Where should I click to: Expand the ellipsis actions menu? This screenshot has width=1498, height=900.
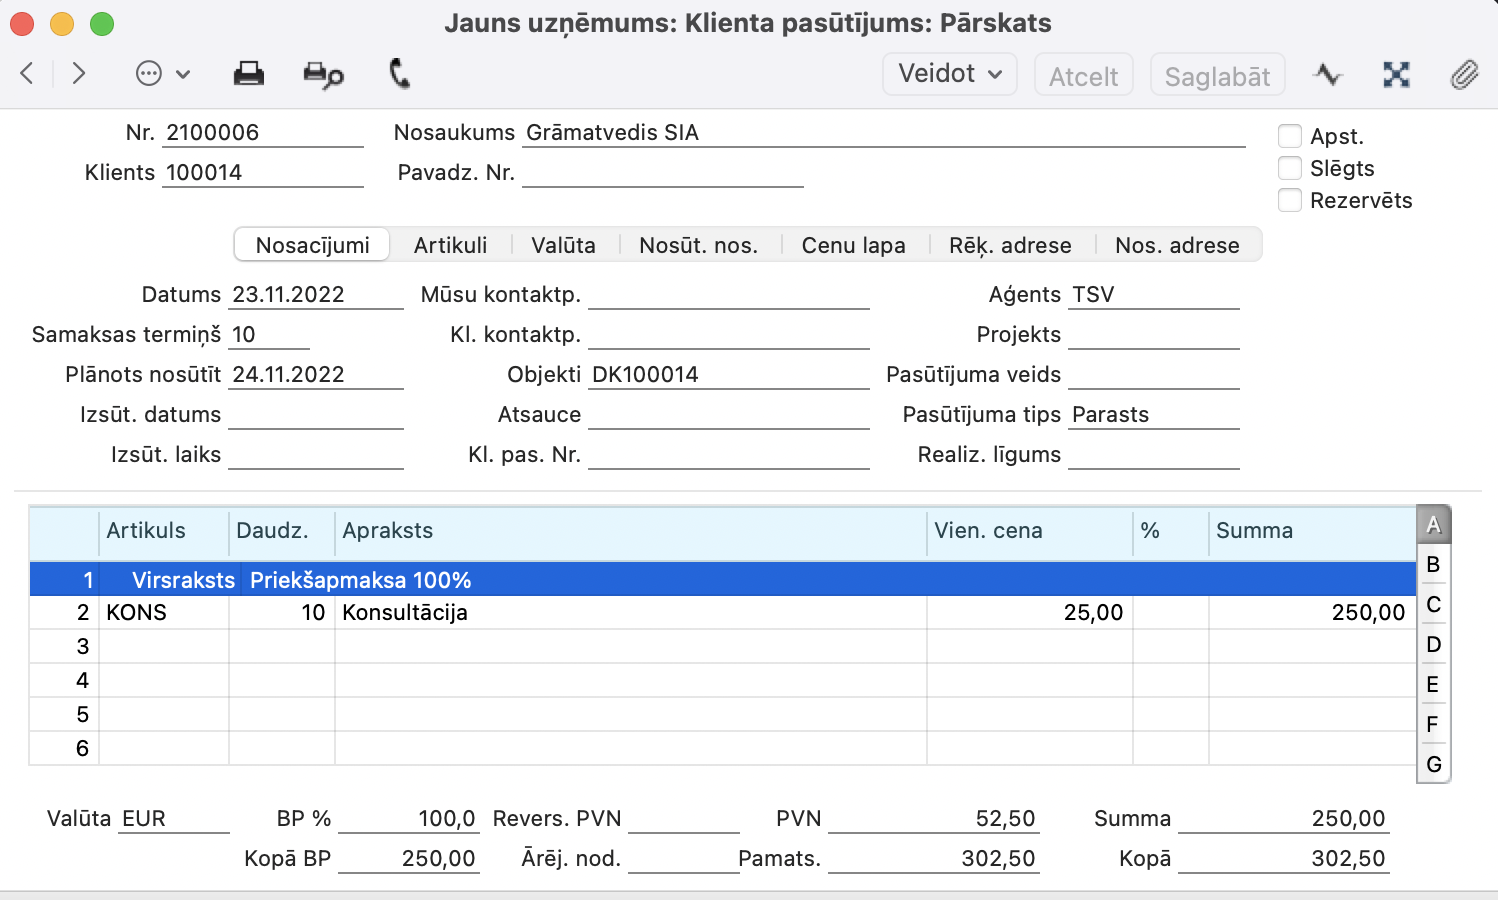pos(161,74)
